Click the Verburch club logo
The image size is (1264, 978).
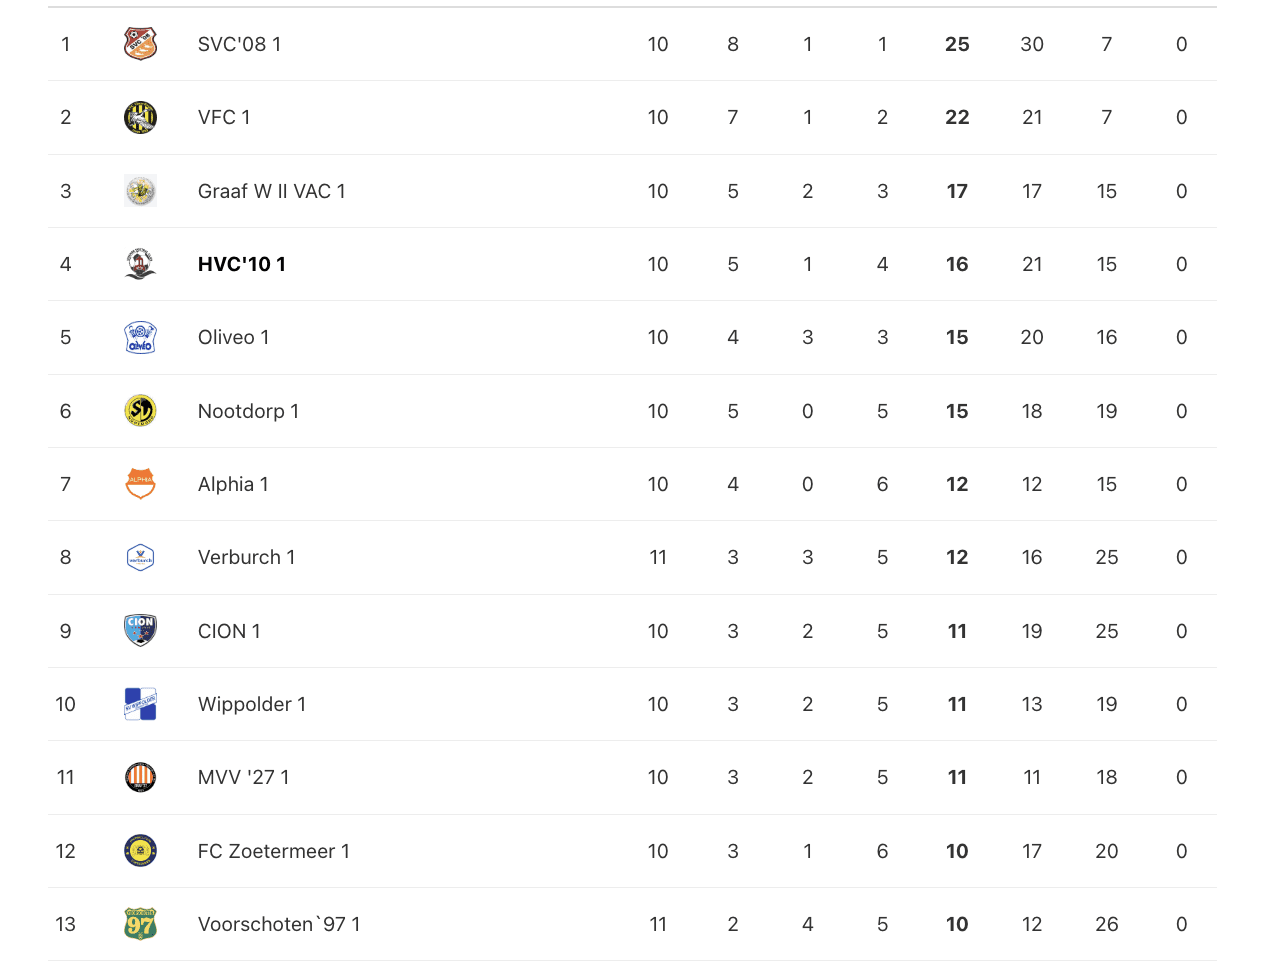[x=140, y=557]
